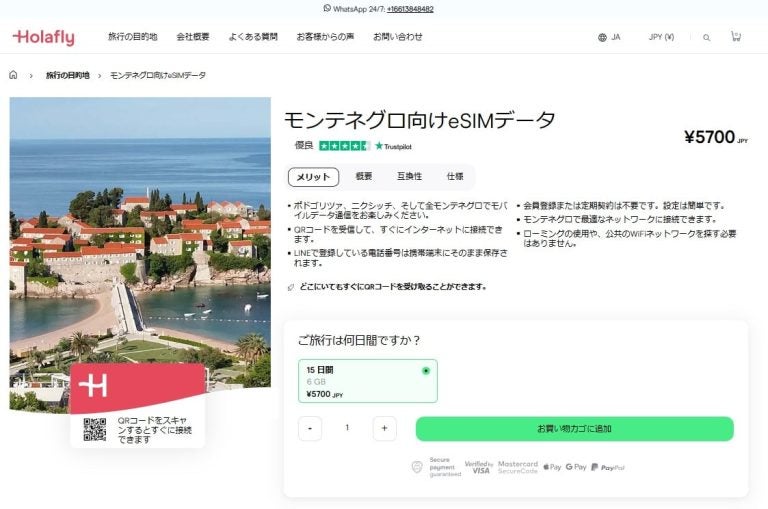This screenshot has height=509, width=768.
Task: Click モンテネグロ向けeSIMデータ breadcrumb text
Action: pos(158,75)
